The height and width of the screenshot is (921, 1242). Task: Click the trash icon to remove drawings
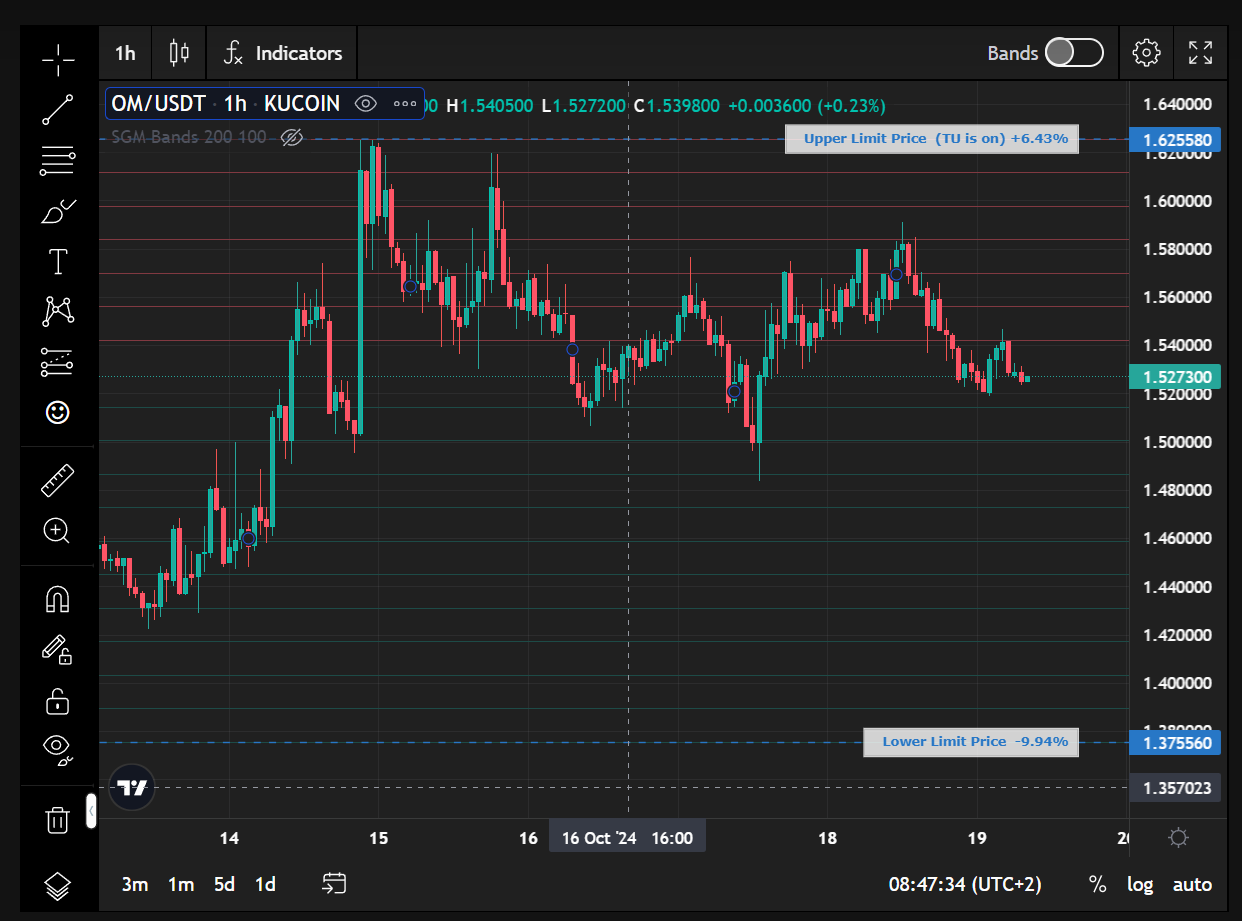[58, 821]
